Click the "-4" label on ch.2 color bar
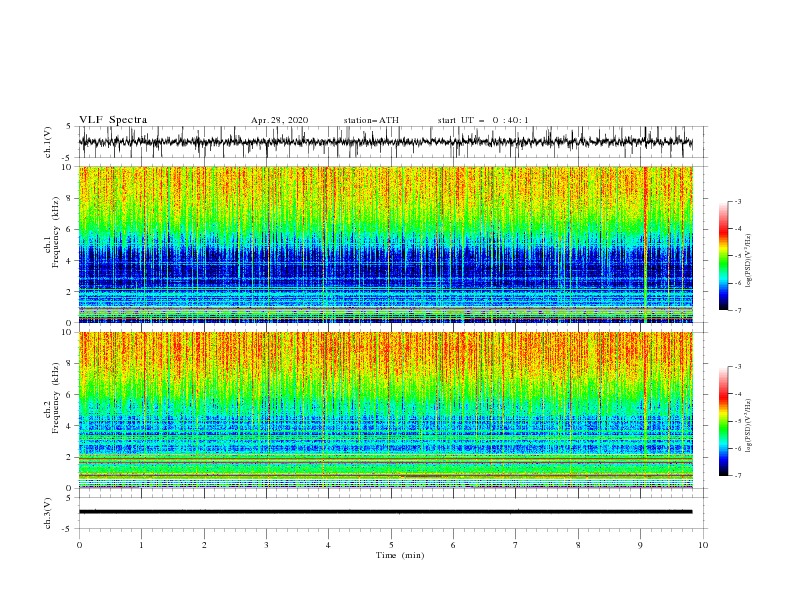792x612 pixels. coord(737,394)
